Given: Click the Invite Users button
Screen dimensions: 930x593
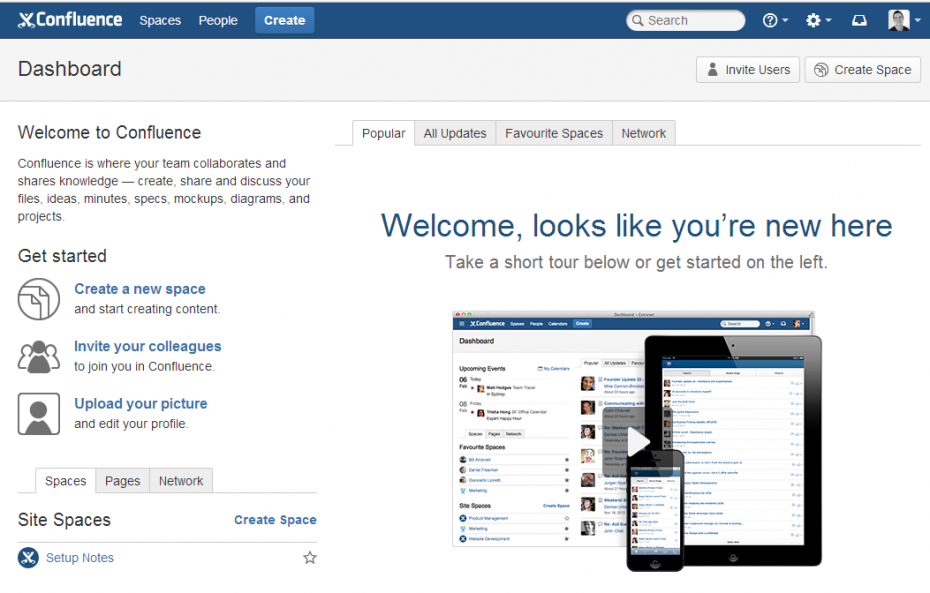Looking at the screenshot, I should click(x=747, y=69).
